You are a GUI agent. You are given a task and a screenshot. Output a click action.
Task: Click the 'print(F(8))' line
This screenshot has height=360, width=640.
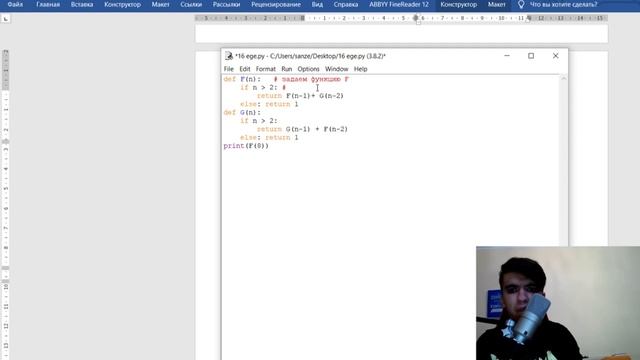coord(246,146)
